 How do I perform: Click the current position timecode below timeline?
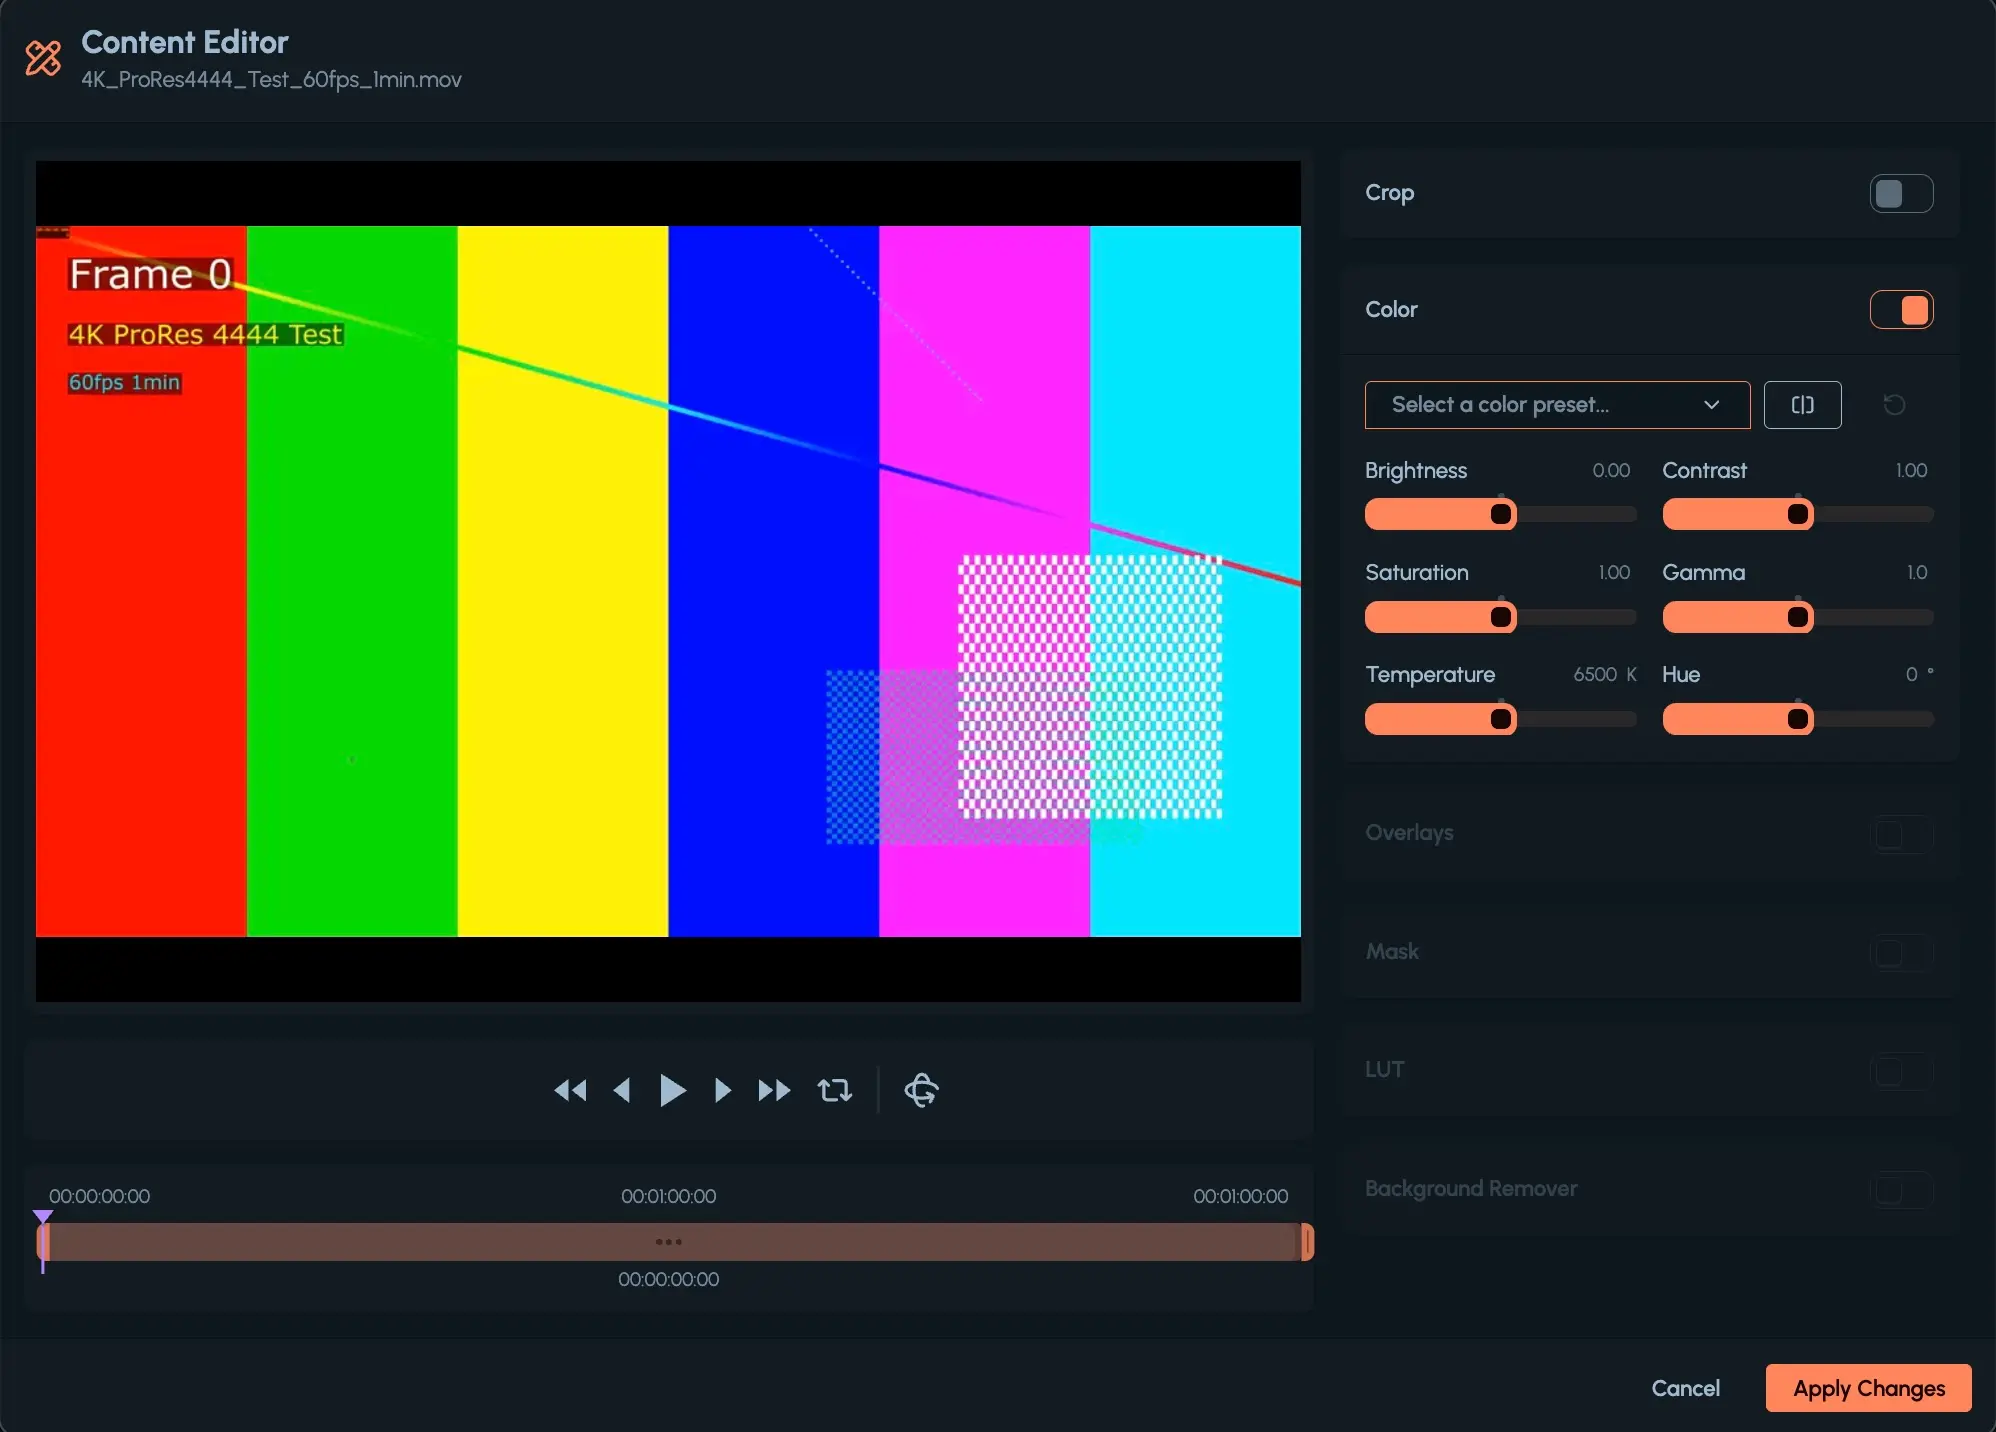pos(668,1279)
